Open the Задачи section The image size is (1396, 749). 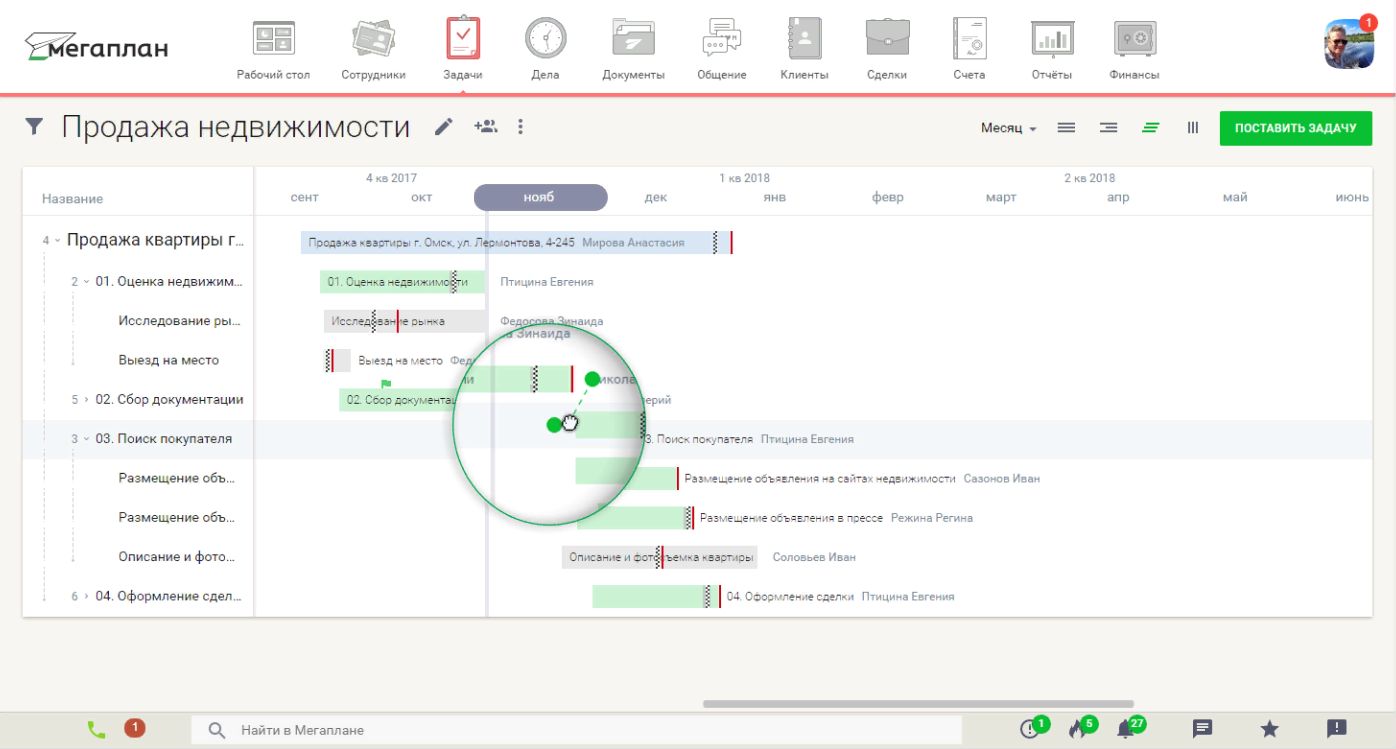(463, 49)
